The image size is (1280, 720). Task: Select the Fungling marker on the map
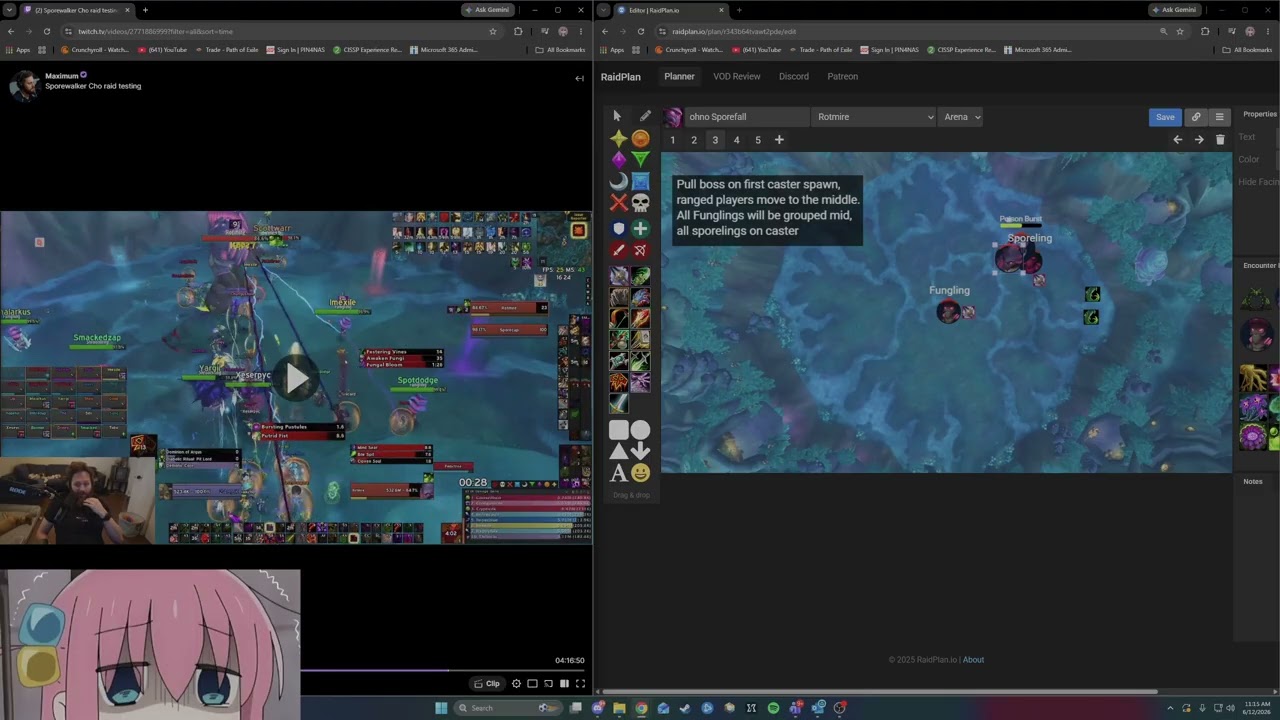click(x=948, y=311)
